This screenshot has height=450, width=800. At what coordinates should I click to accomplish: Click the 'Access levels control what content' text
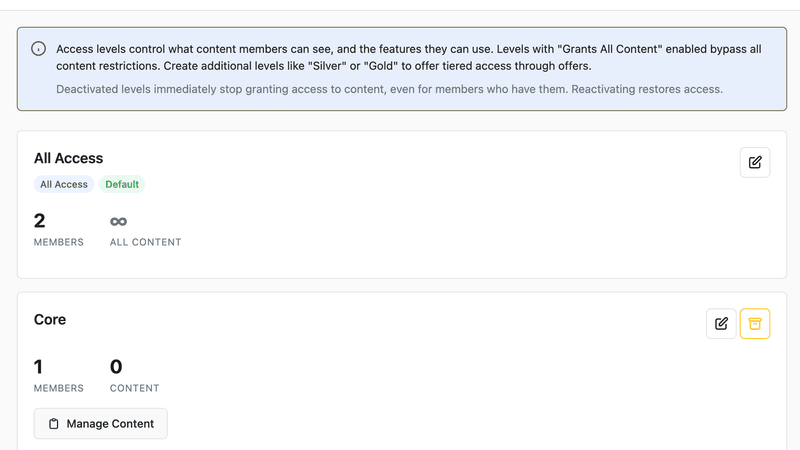pyautogui.click(x=409, y=57)
